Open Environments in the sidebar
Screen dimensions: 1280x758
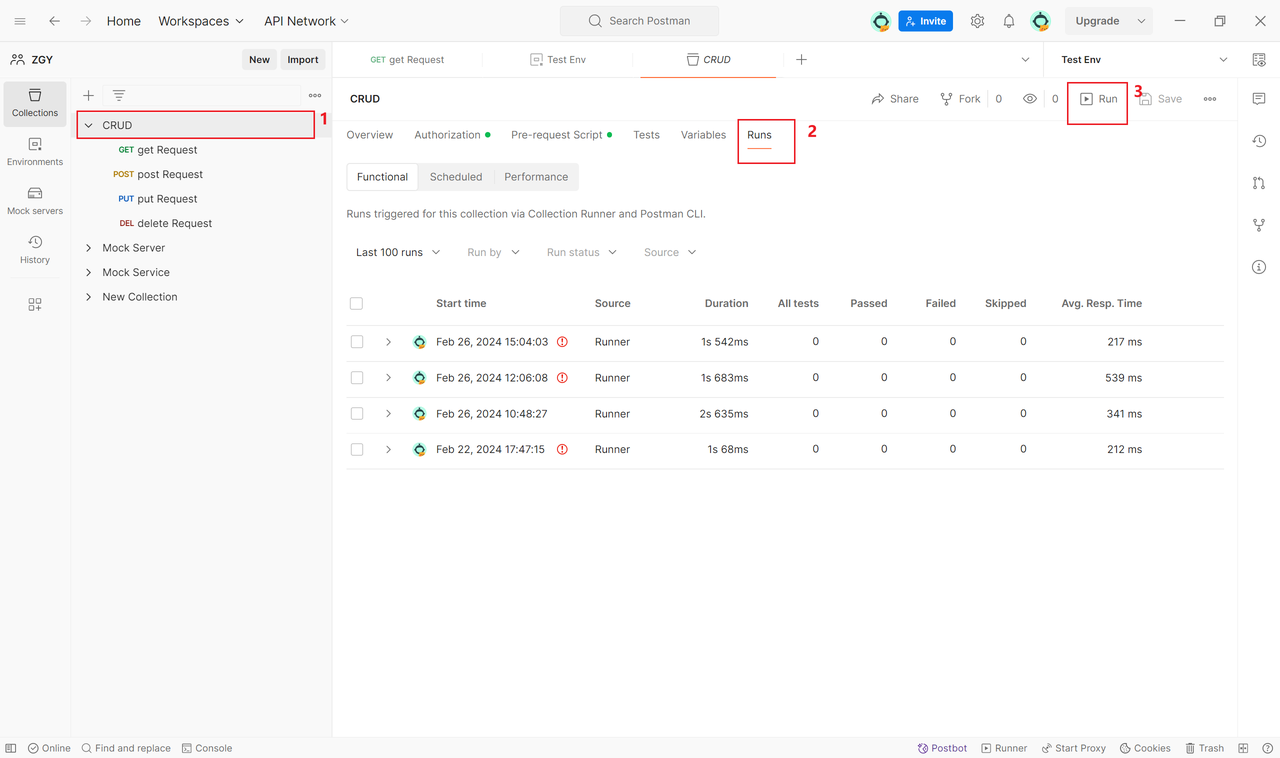point(35,152)
